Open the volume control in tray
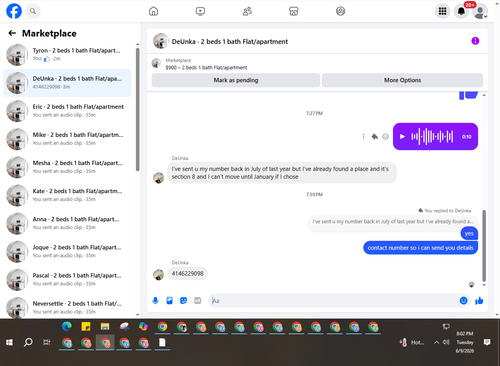This screenshot has height=366, width=500. tap(446, 342)
